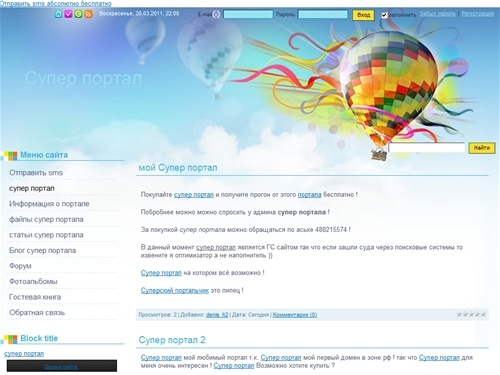Click the 'Супер портал' site logo heading
This screenshot has height=375, width=500.
(x=83, y=79)
